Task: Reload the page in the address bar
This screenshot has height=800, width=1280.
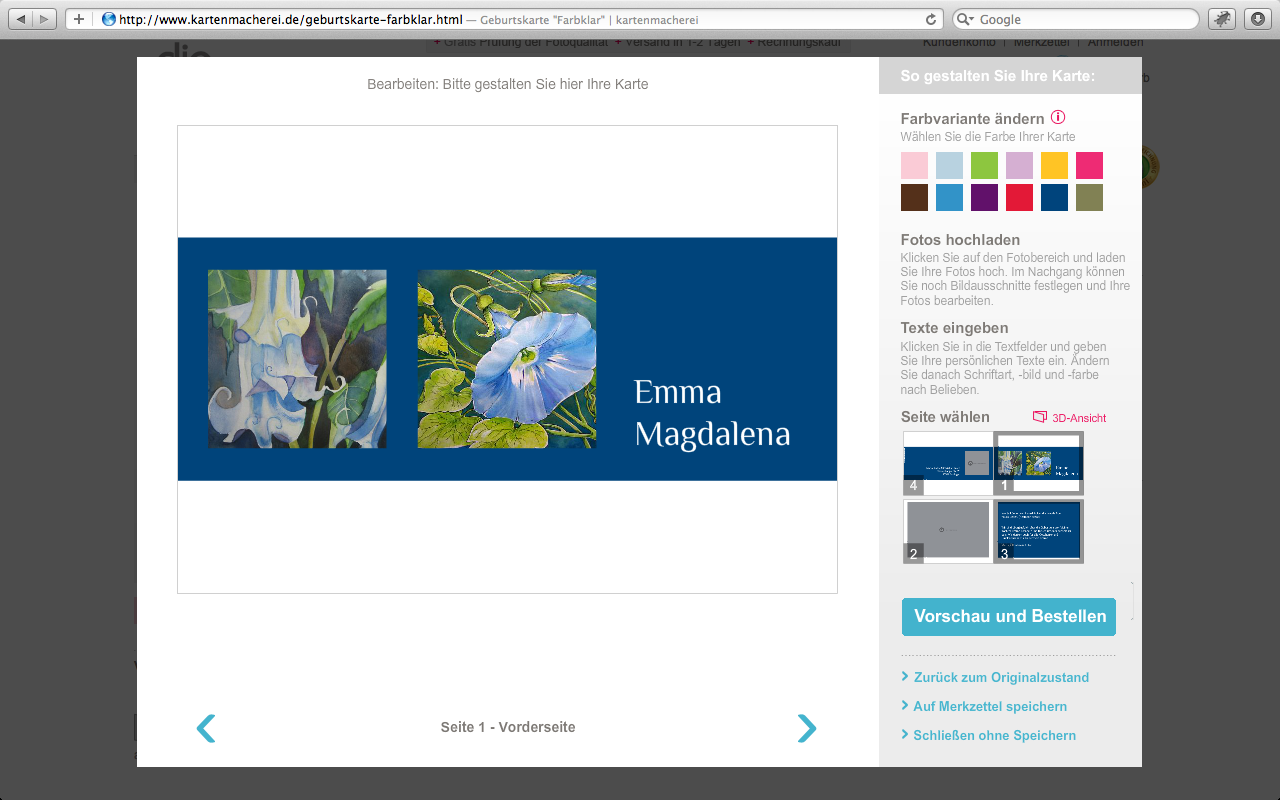Action: pyautogui.click(x=931, y=19)
